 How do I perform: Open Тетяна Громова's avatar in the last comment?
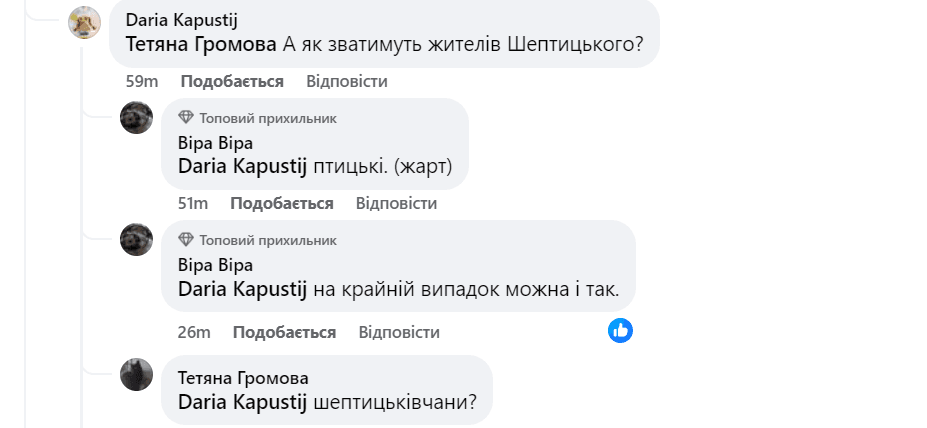point(136,375)
